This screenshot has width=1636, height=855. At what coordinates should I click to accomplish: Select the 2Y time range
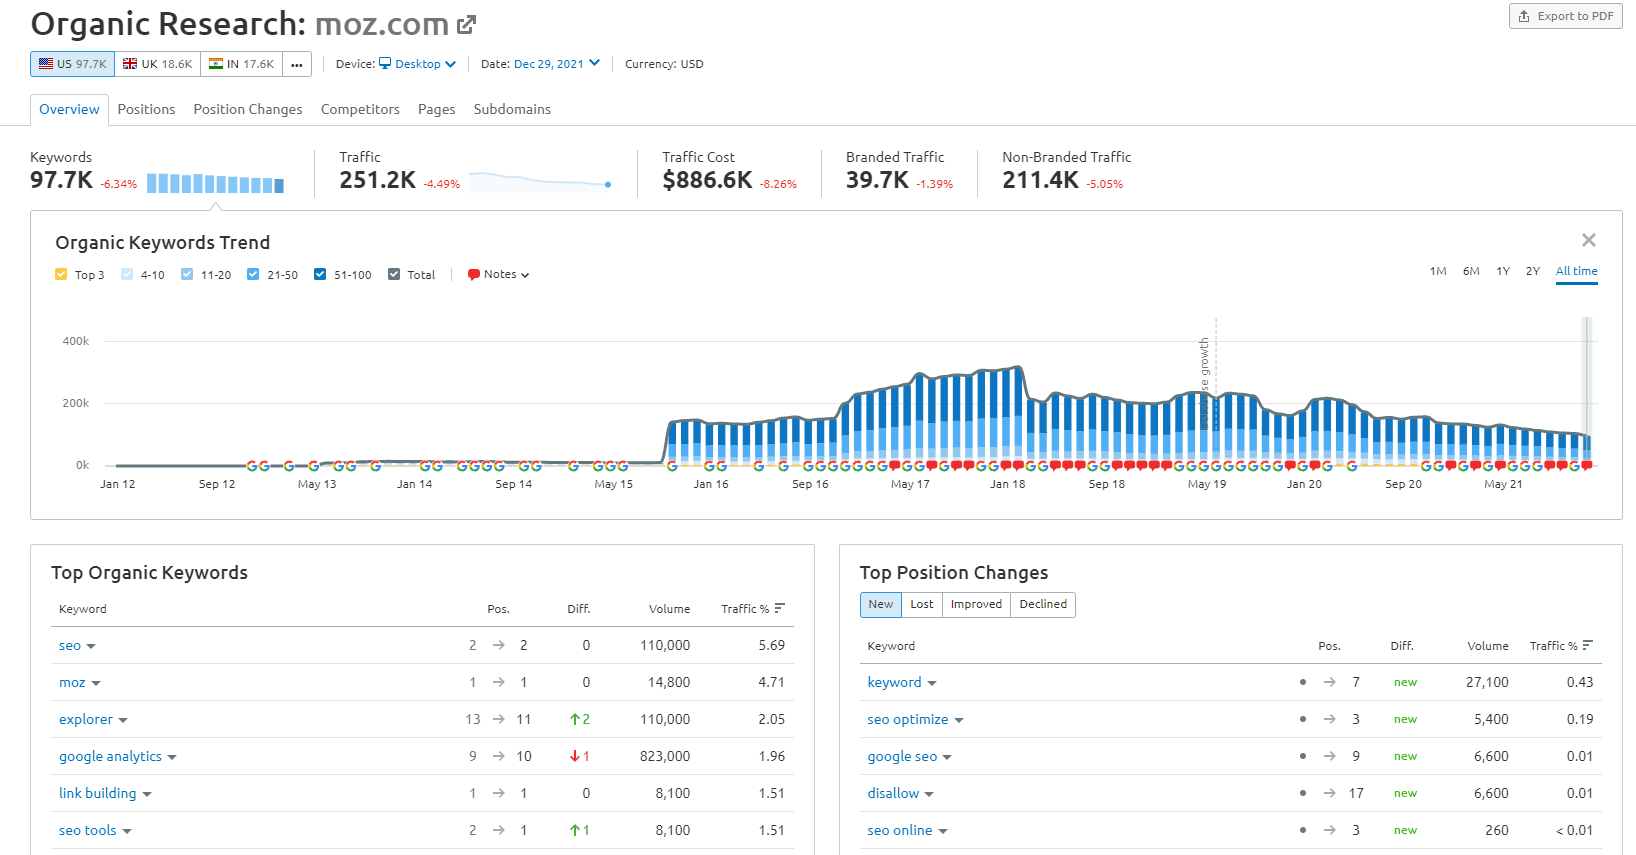(1533, 271)
